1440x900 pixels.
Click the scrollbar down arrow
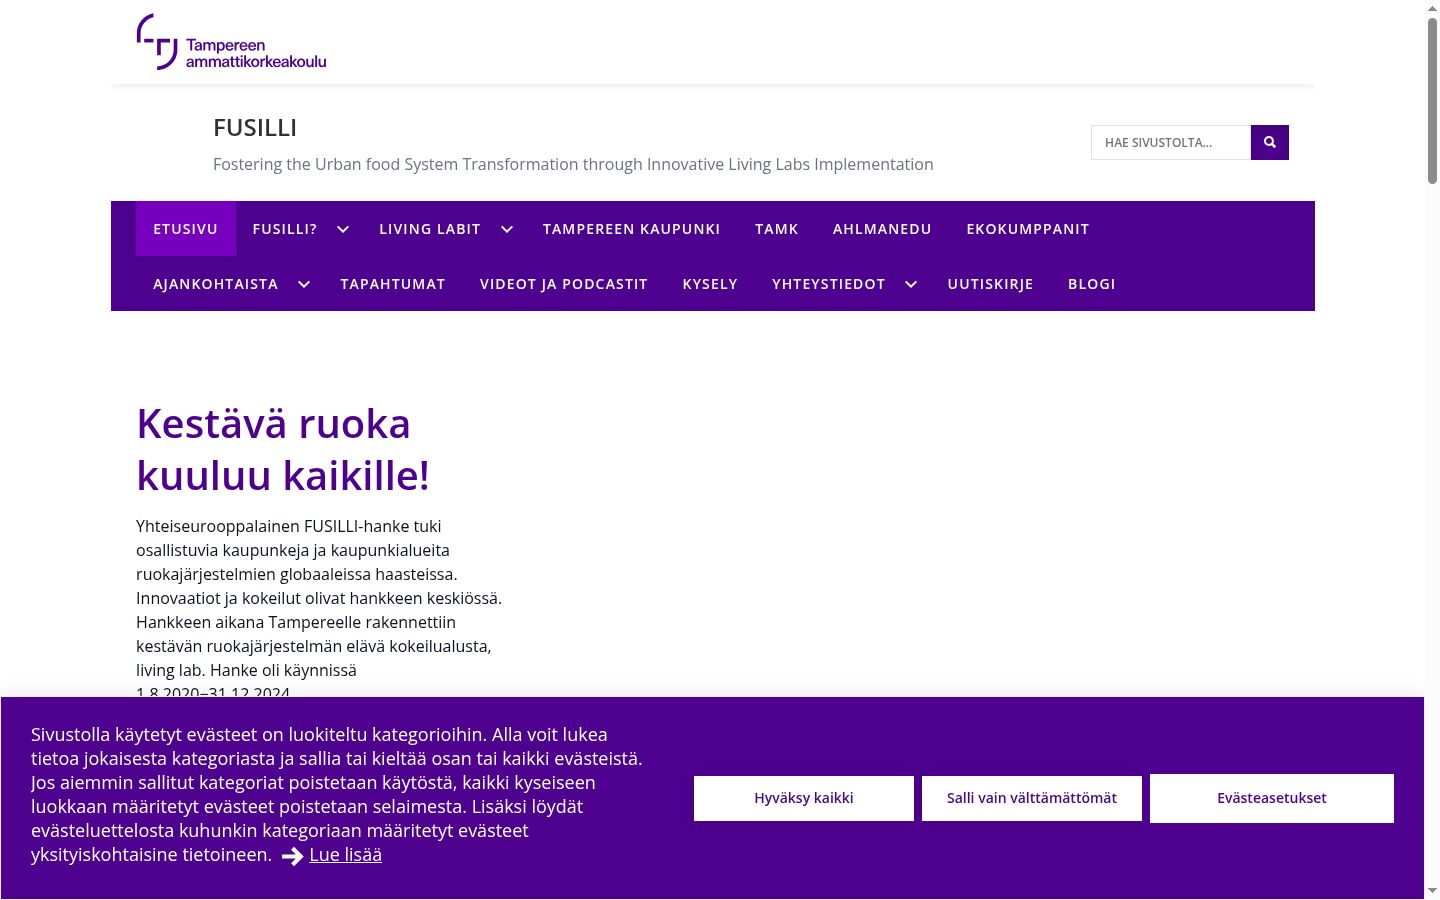pyautogui.click(x=1432, y=890)
